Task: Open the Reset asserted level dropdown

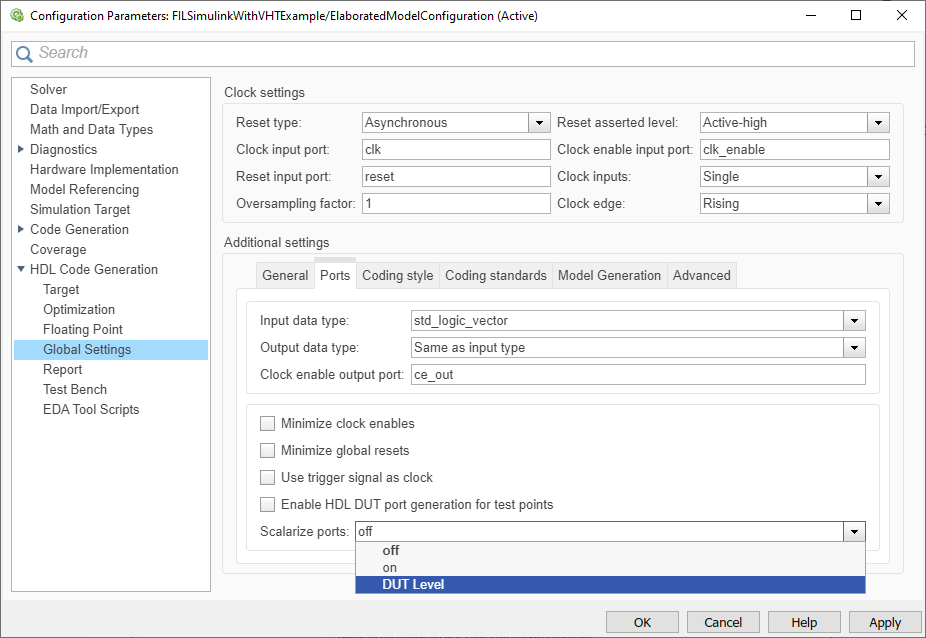Action: [x=878, y=123]
